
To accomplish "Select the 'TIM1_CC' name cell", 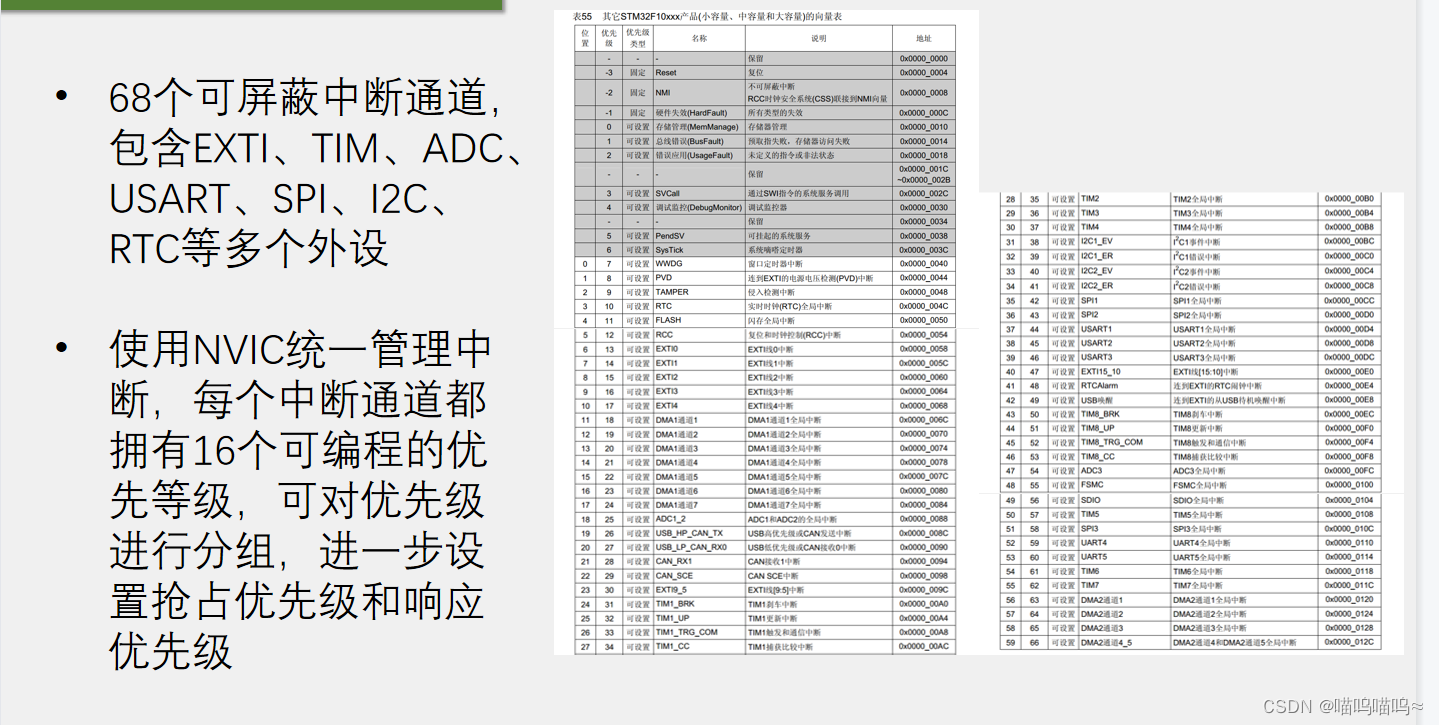I will 699,647.
